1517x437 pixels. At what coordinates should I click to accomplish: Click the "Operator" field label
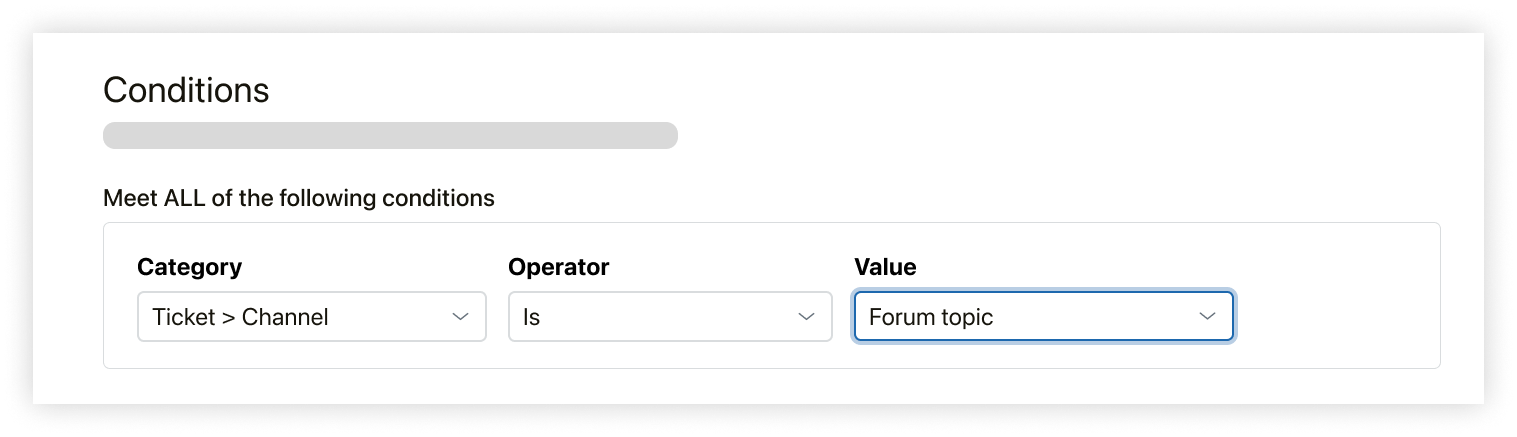(558, 267)
